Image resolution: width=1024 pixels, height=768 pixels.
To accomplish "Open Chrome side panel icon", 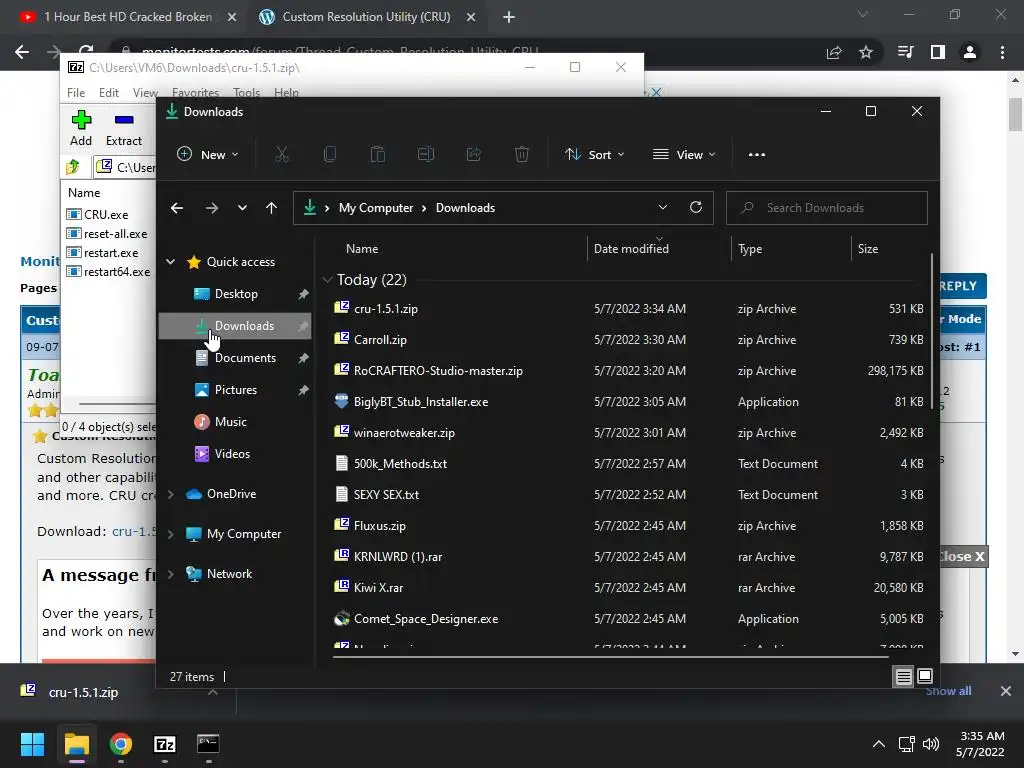I will click(938, 52).
